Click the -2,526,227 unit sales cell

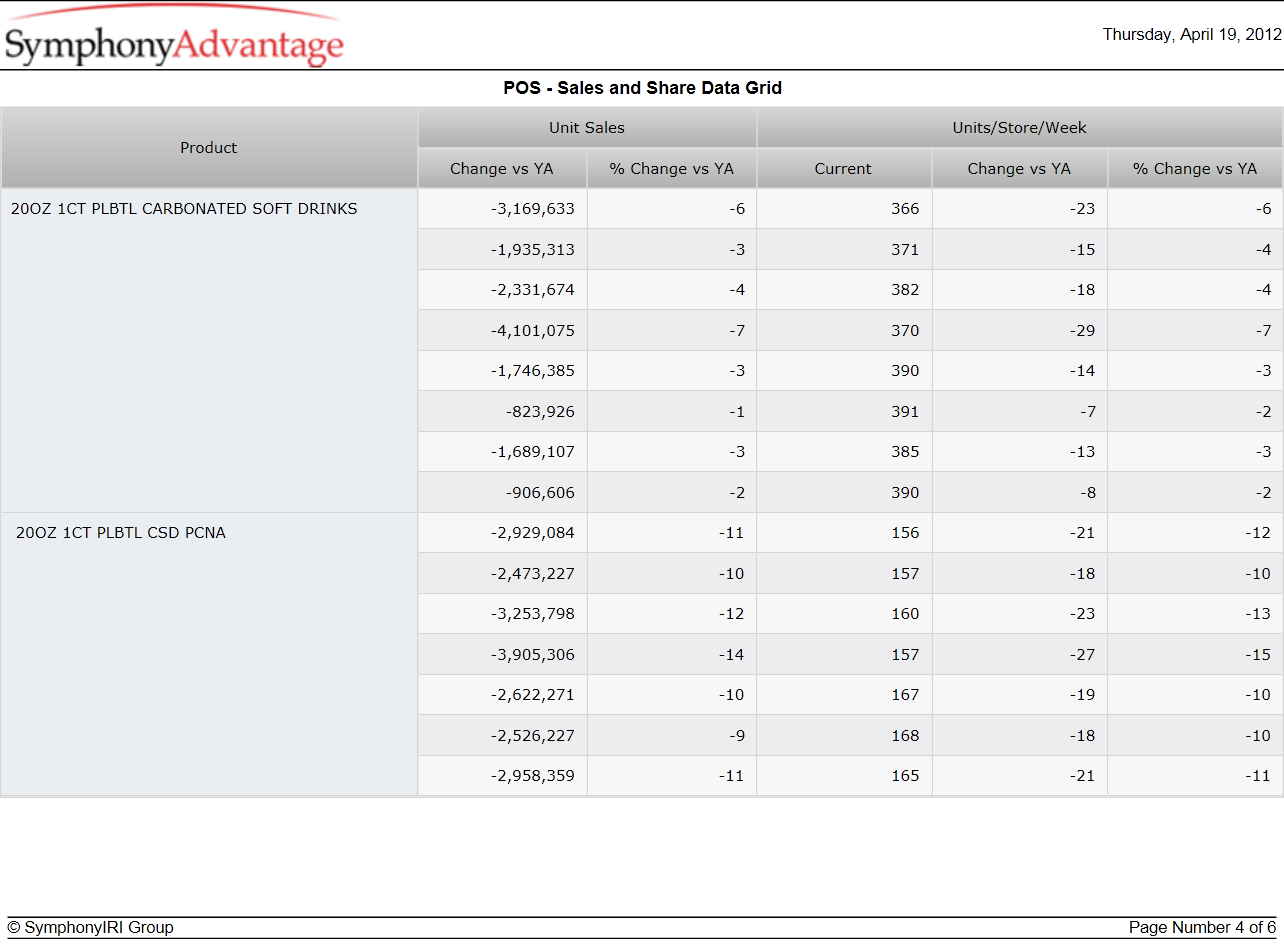point(502,736)
